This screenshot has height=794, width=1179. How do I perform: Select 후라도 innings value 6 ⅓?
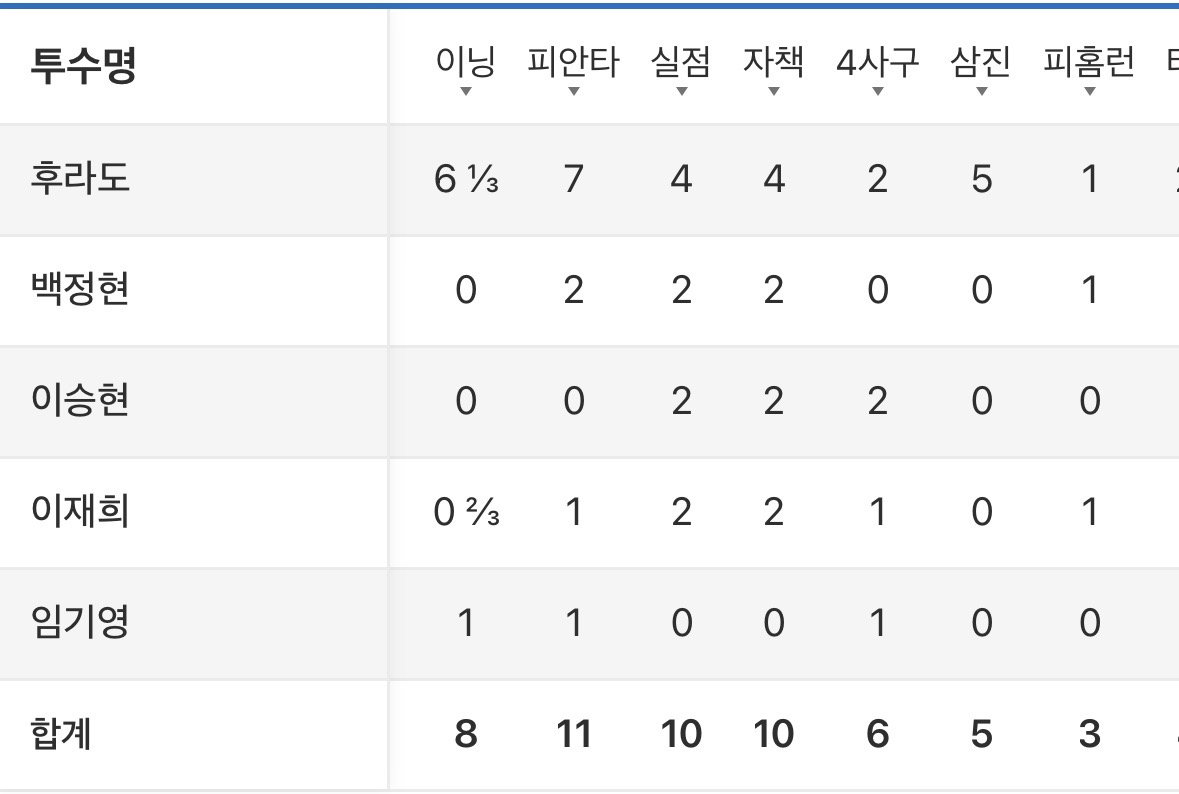pos(466,179)
